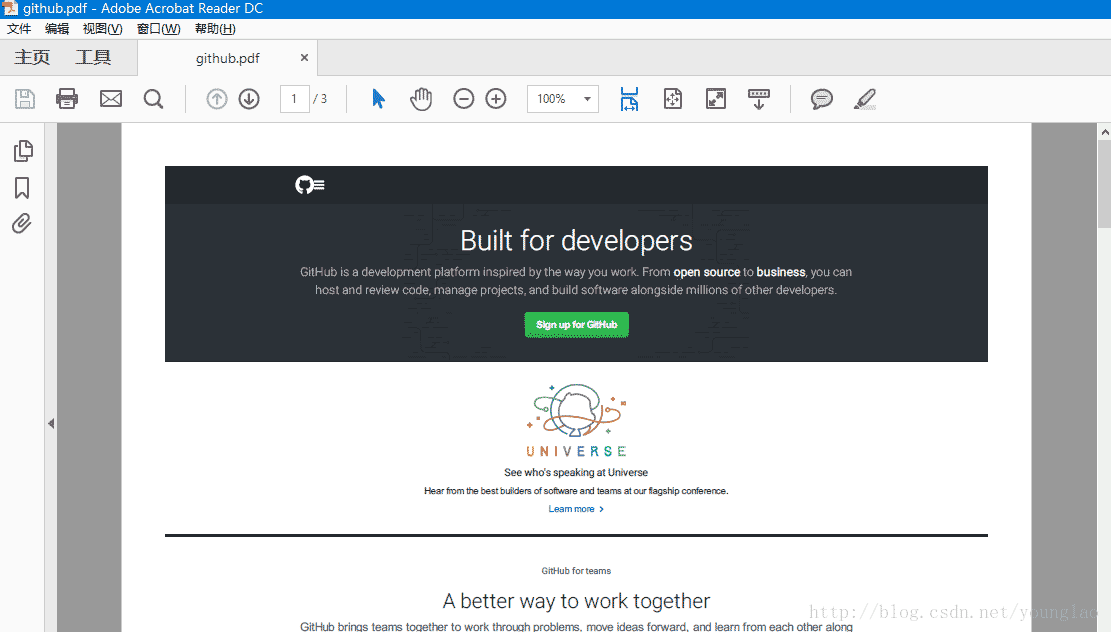Follow the Learn more link
1111x632 pixels.
point(576,509)
